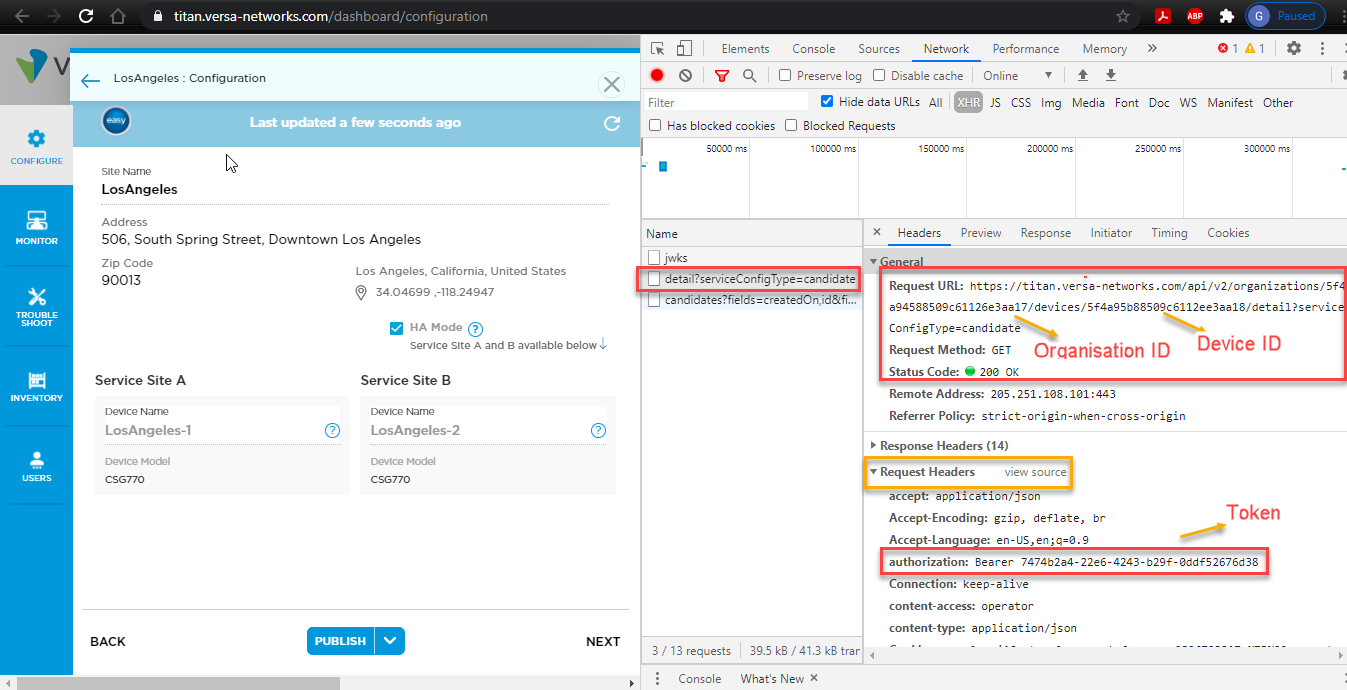
Task: Go to browser home icon
Action: (118, 16)
